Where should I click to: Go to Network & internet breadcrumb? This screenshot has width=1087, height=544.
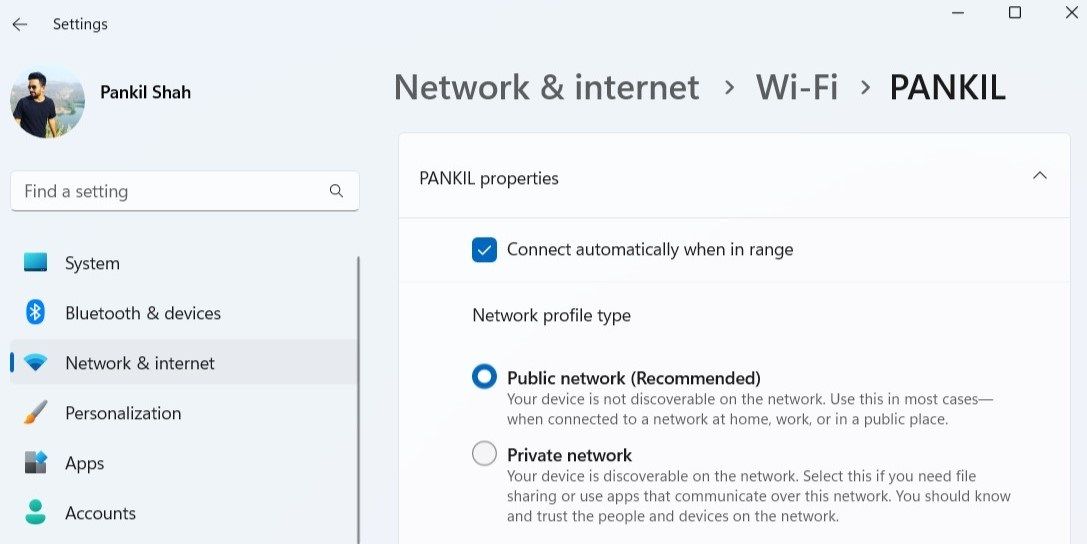[x=546, y=88]
